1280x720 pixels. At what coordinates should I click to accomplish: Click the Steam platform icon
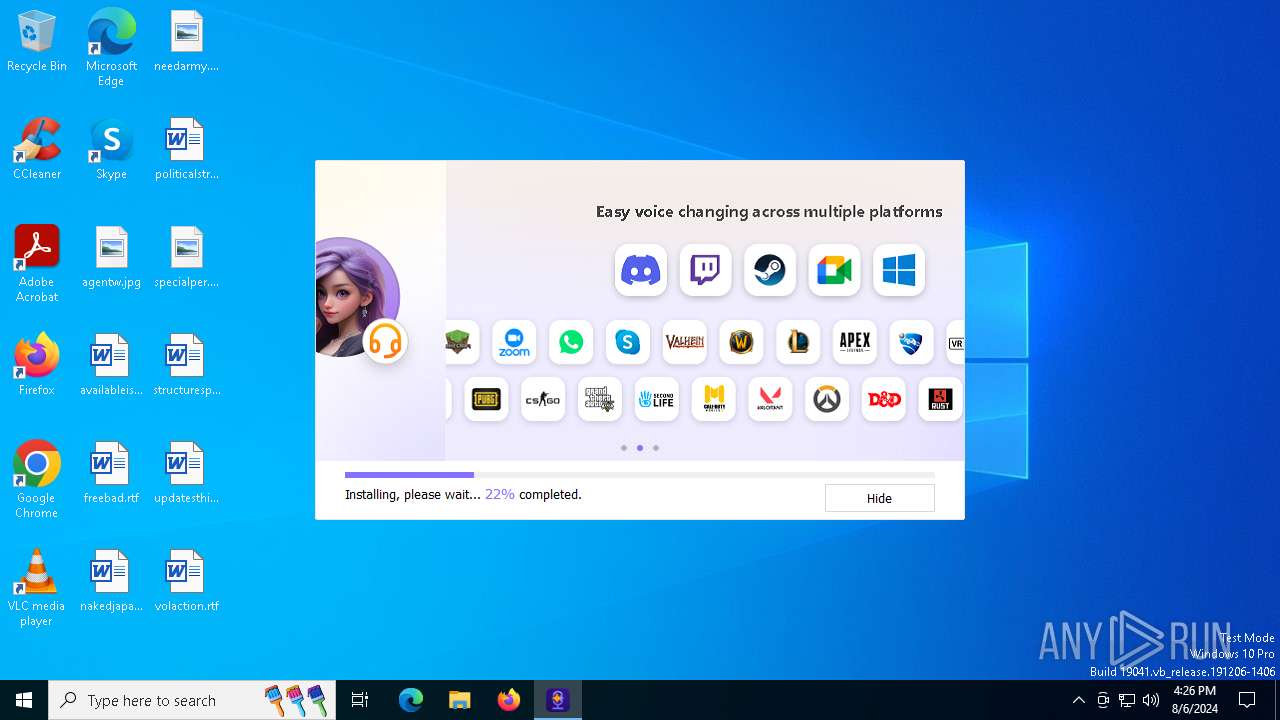pyautogui.click(x=770, y=270)
